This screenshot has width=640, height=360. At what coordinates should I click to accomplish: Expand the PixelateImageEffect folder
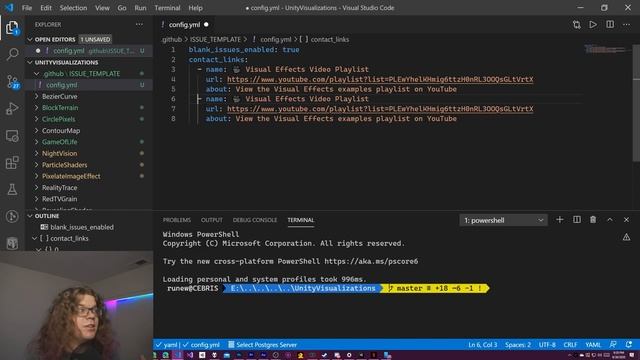(x=37, y=176)
